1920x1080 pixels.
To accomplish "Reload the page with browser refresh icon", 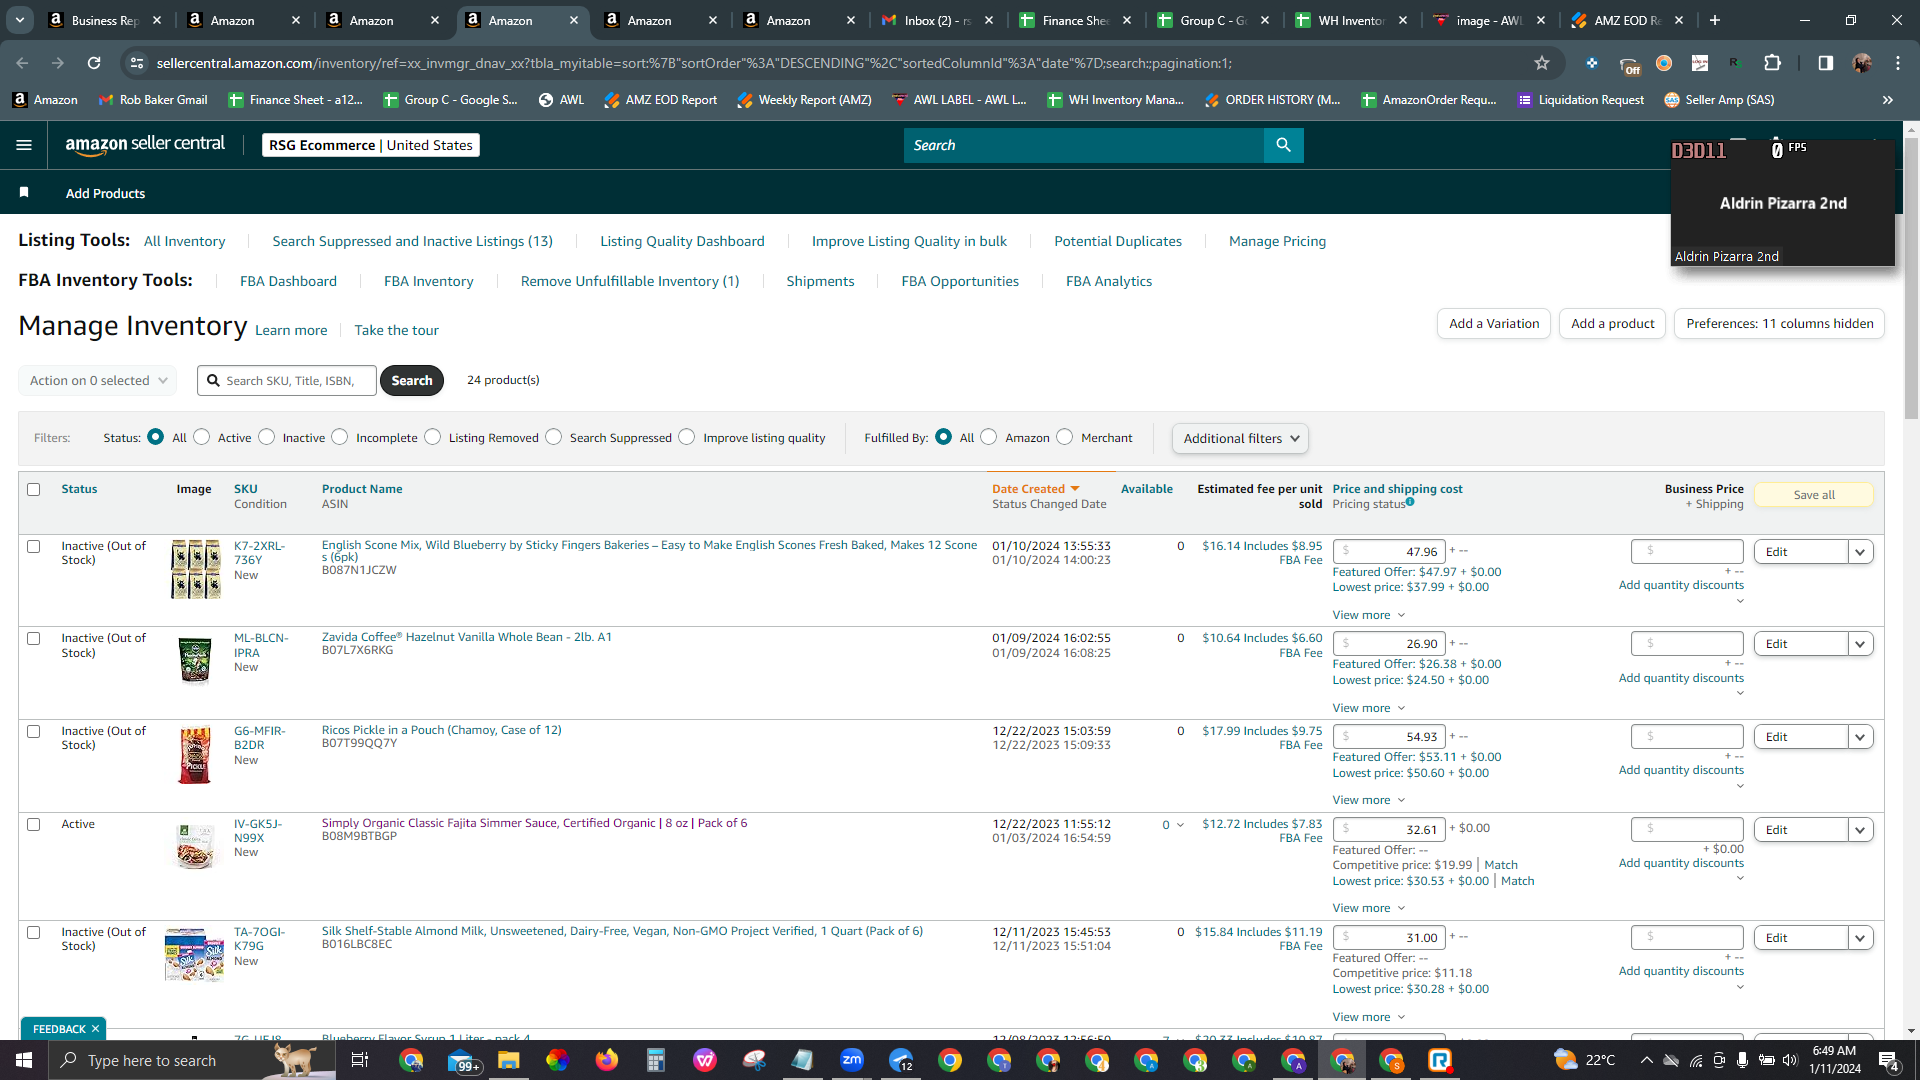I will coord(94,63).
